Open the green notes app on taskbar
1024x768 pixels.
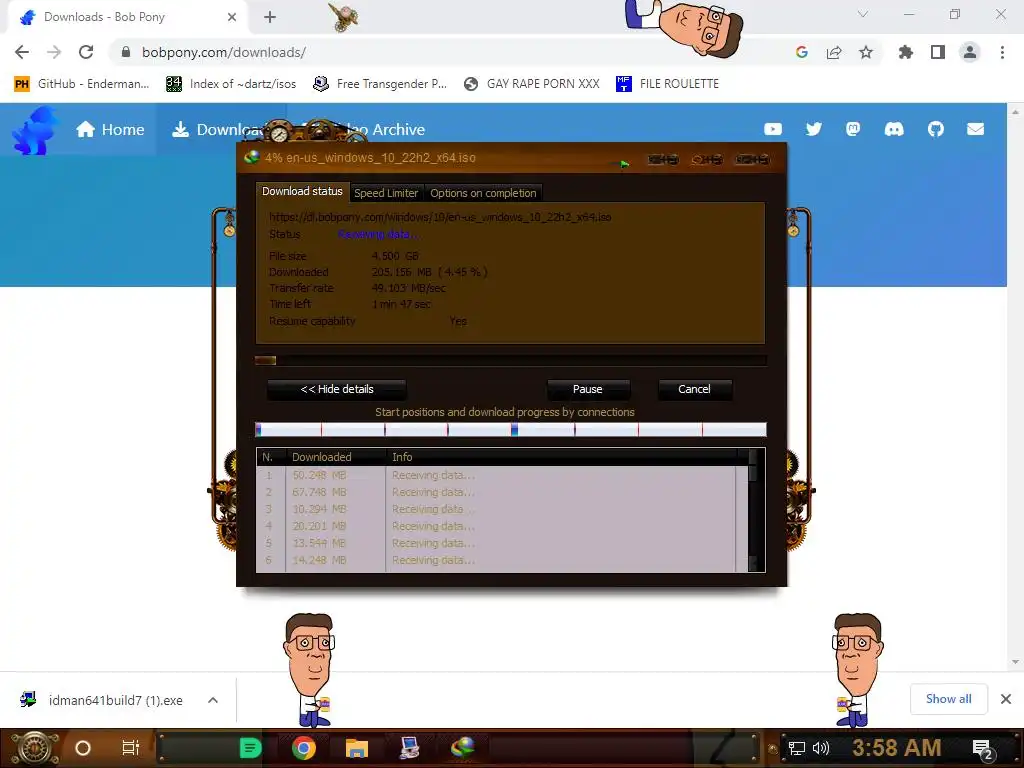coord(250,748)
